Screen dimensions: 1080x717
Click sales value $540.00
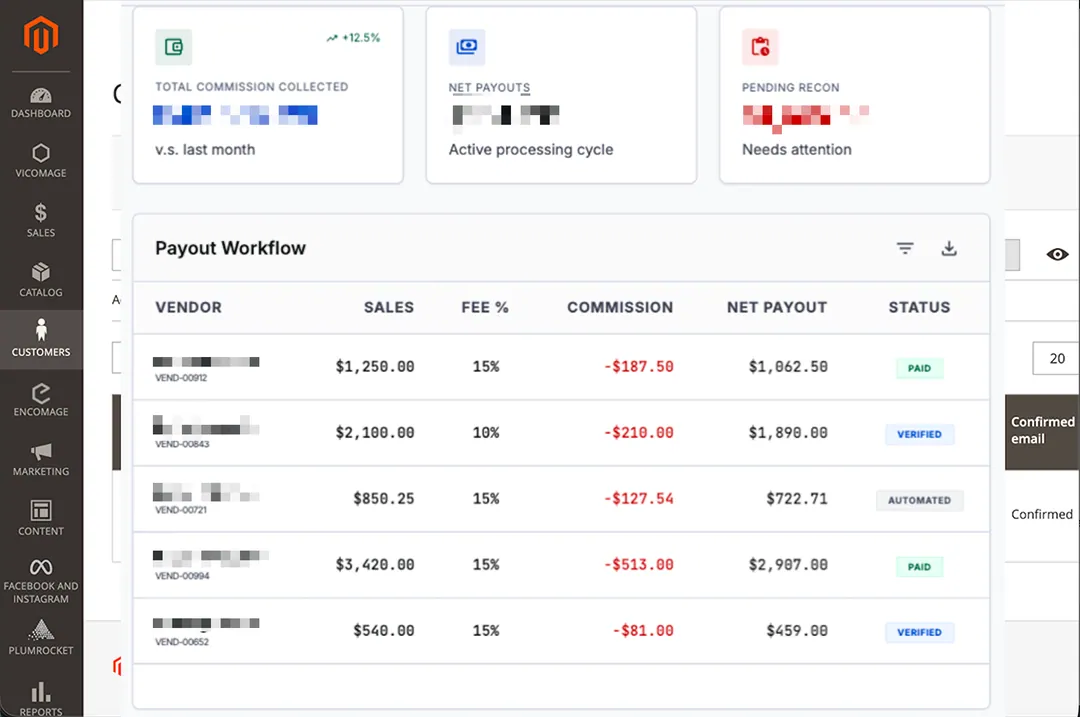384,630
